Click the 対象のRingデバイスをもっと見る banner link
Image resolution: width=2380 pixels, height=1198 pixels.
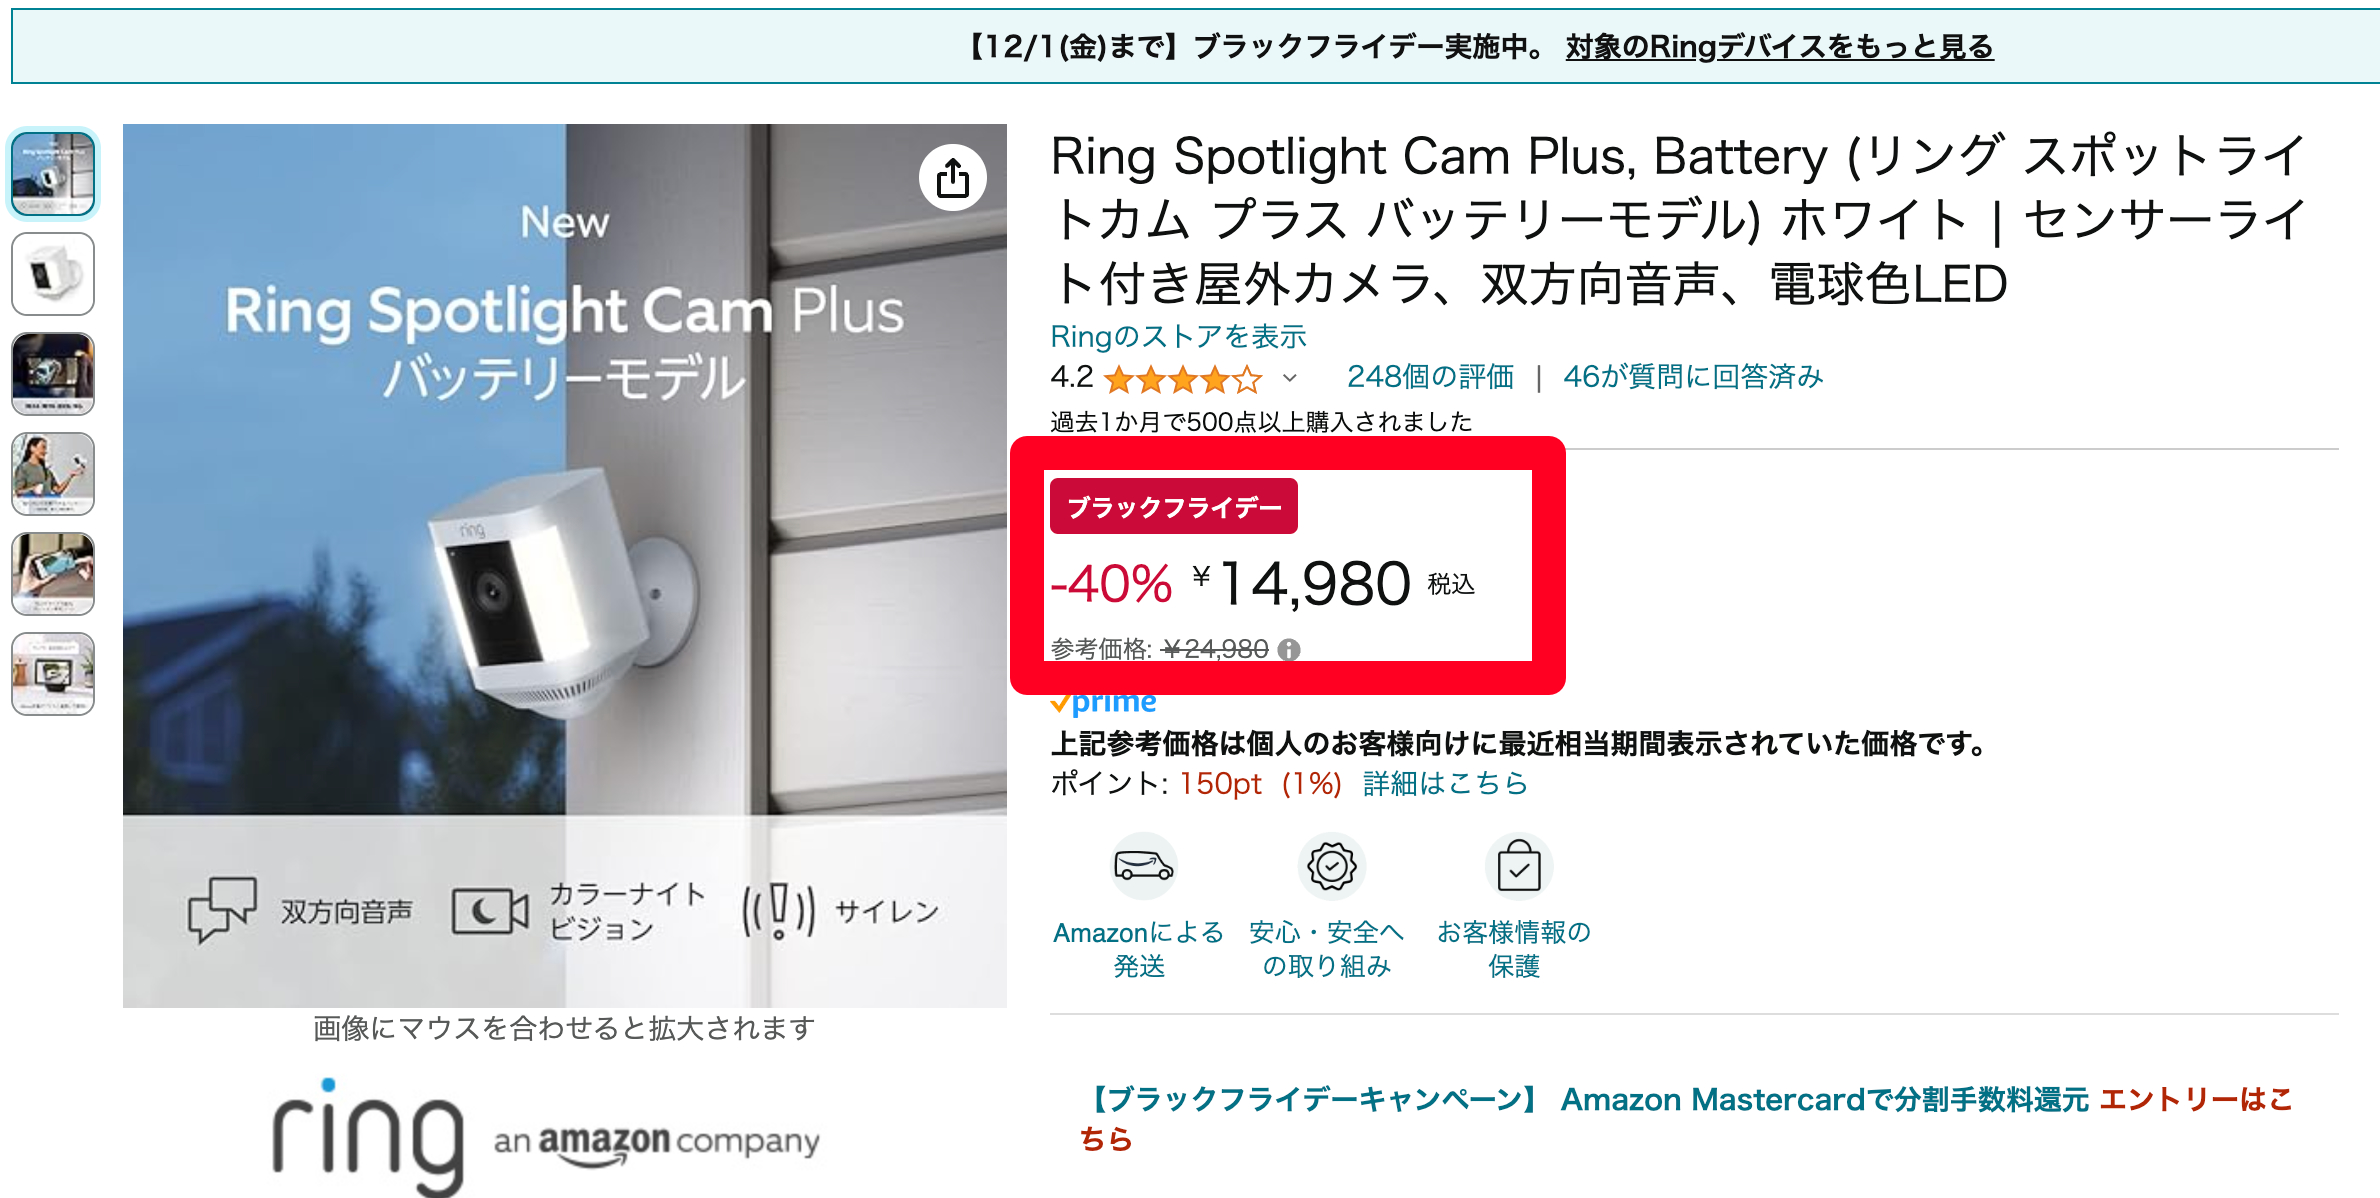[x=1779, y=47]
